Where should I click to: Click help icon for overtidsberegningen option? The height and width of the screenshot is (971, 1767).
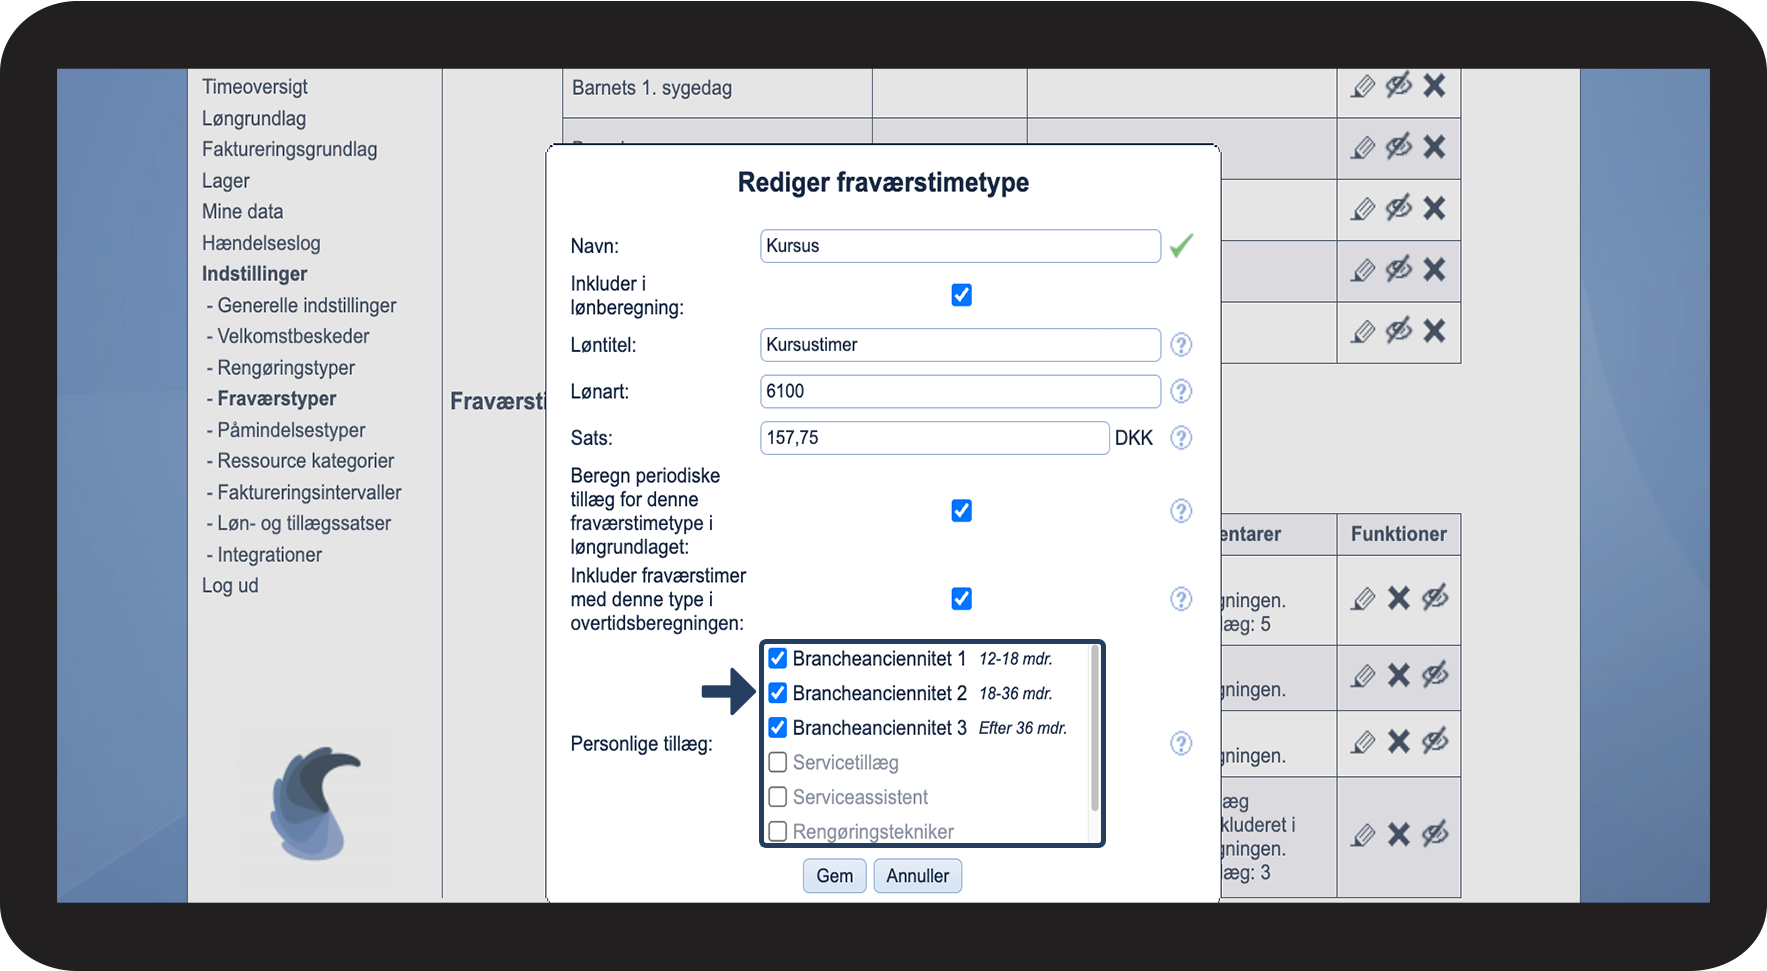click(x=1181, y=599)
